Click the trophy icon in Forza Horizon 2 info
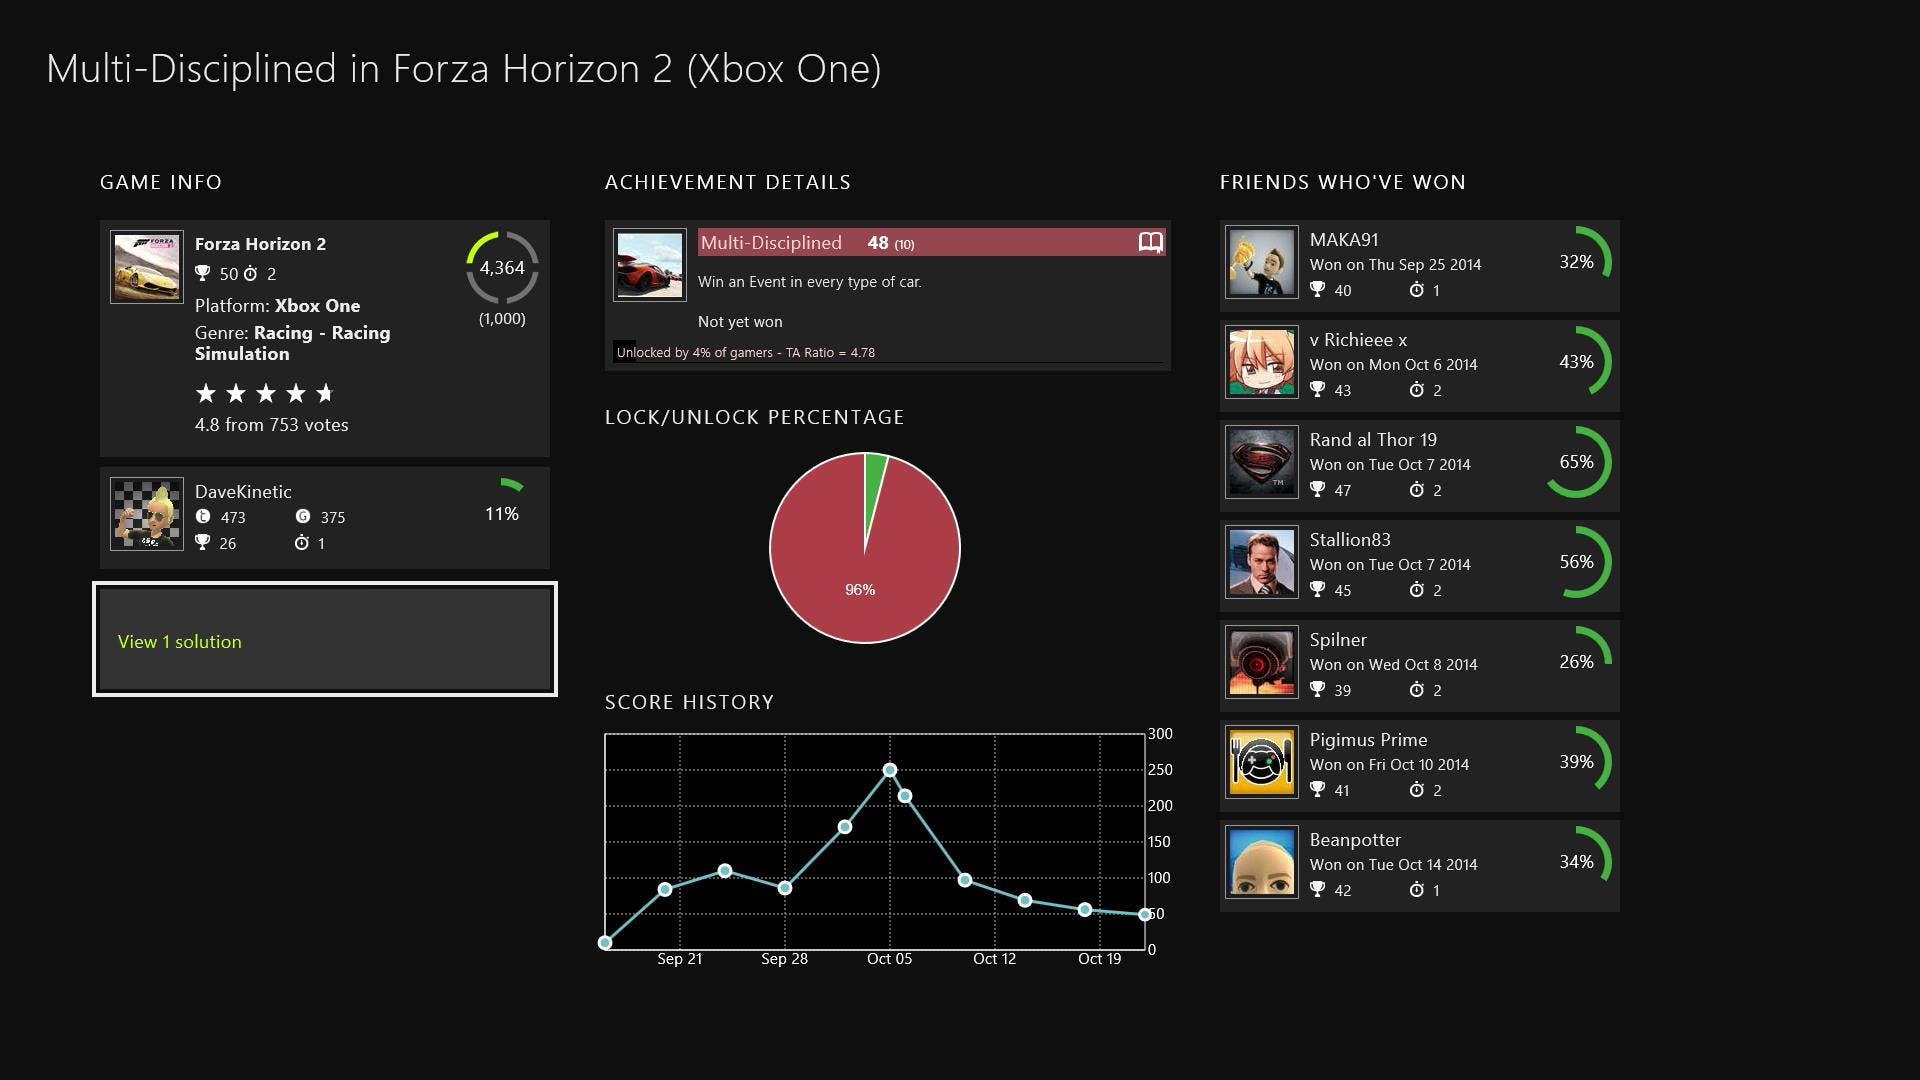This screenshot has height=1080, width=1920. 203,273
